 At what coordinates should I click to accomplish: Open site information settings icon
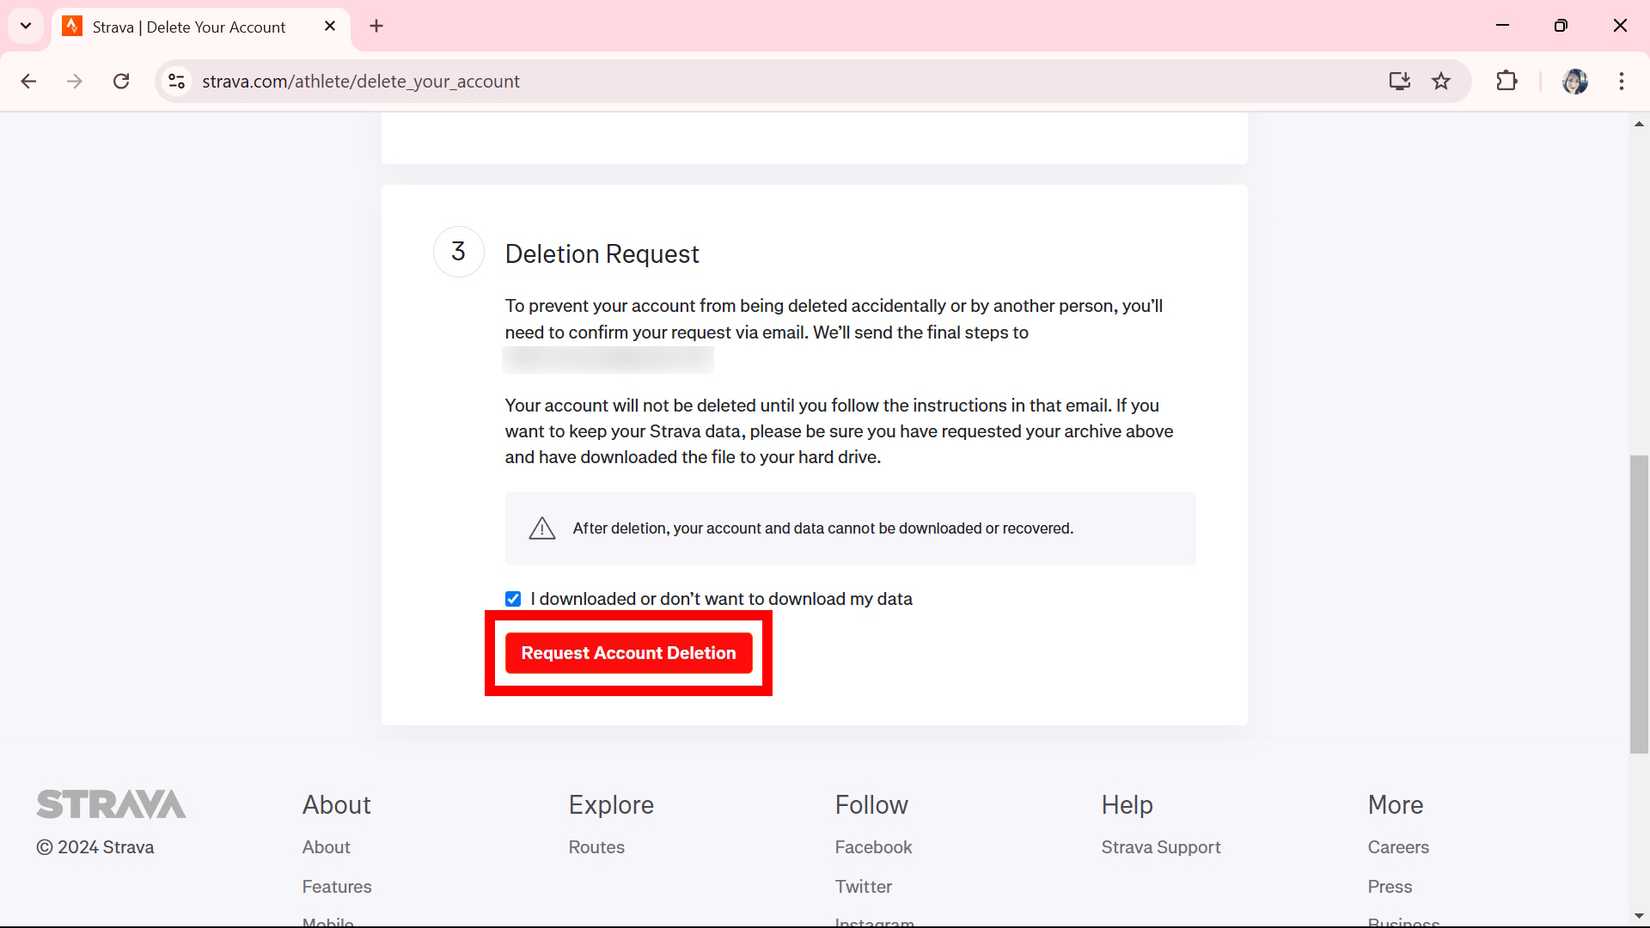point(176,81)
